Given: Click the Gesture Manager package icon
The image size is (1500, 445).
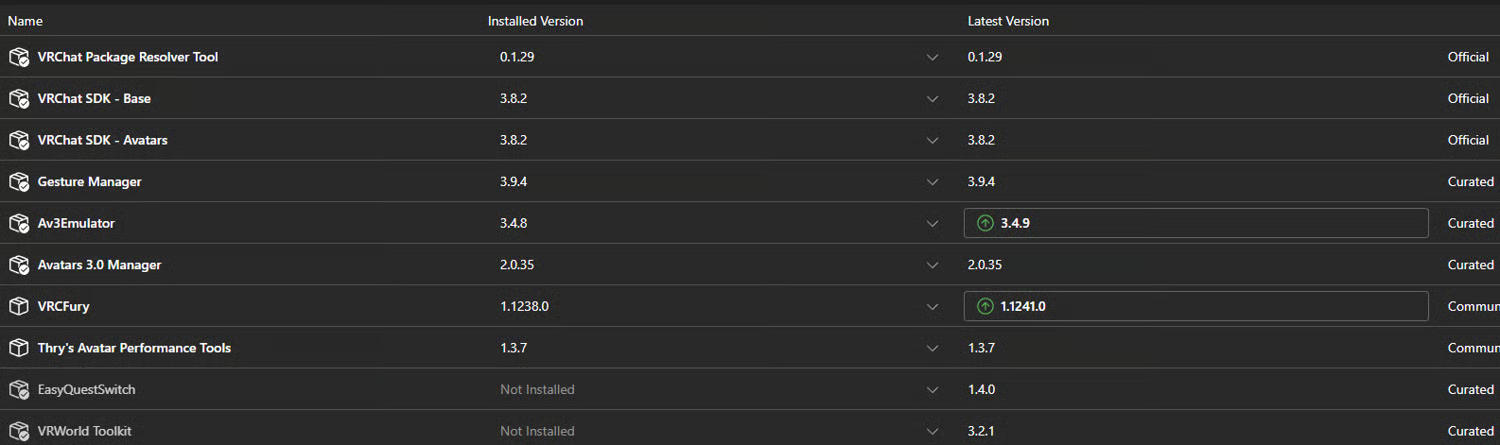Looking at the screenshot, I should coord(18,182).
